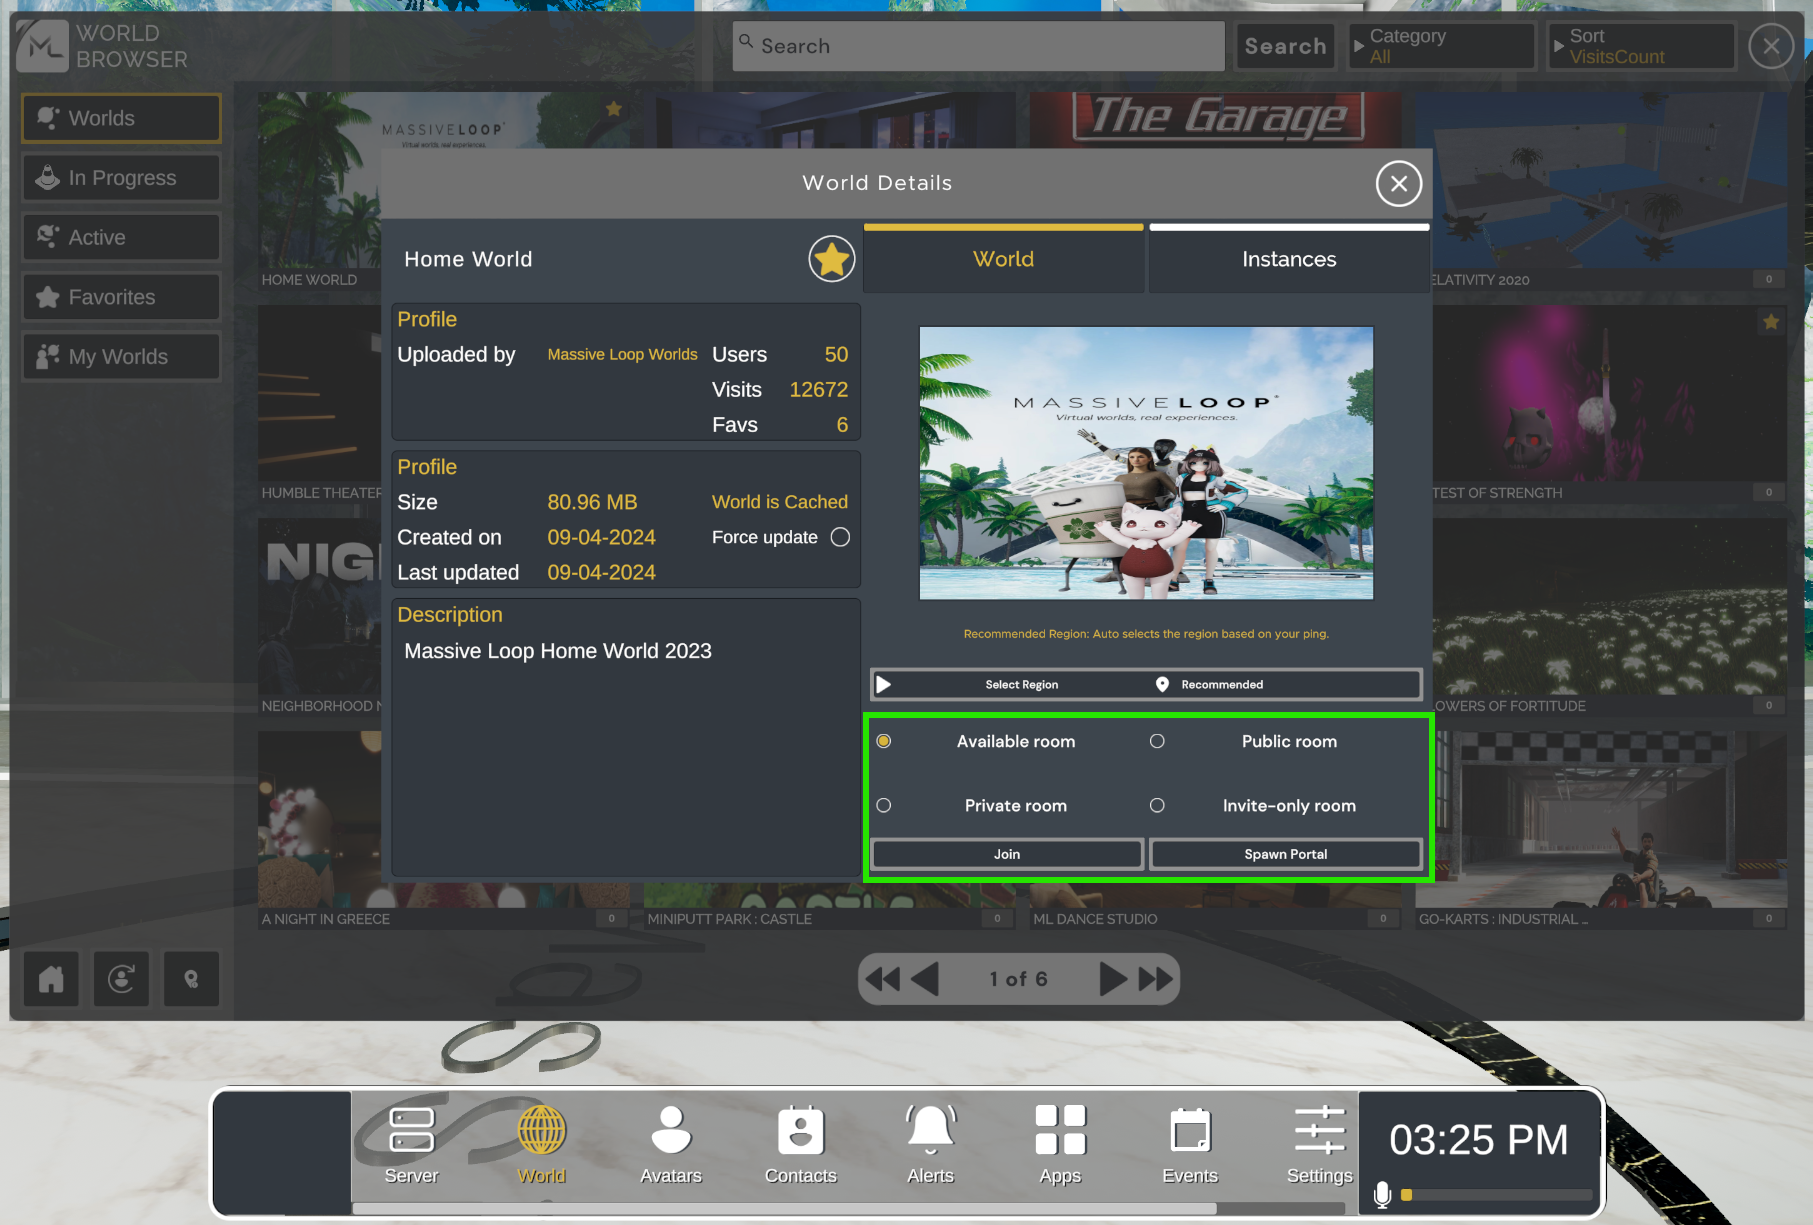Open My Worlds section
This screenshot has height=1225, width=1813.
[121, 357]
